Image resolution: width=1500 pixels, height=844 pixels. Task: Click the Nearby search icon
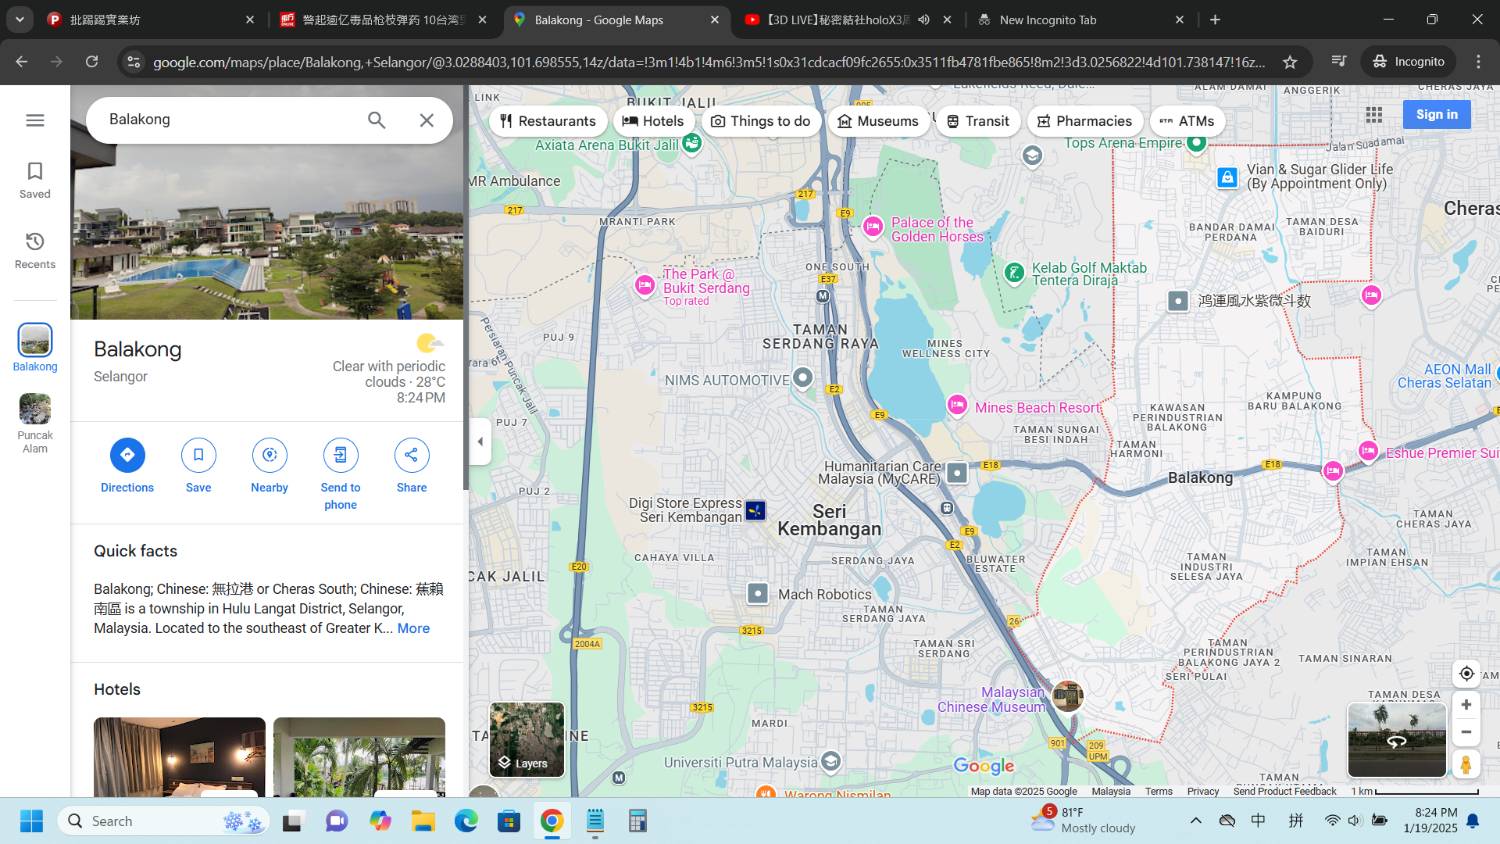(x=269, y=455)
